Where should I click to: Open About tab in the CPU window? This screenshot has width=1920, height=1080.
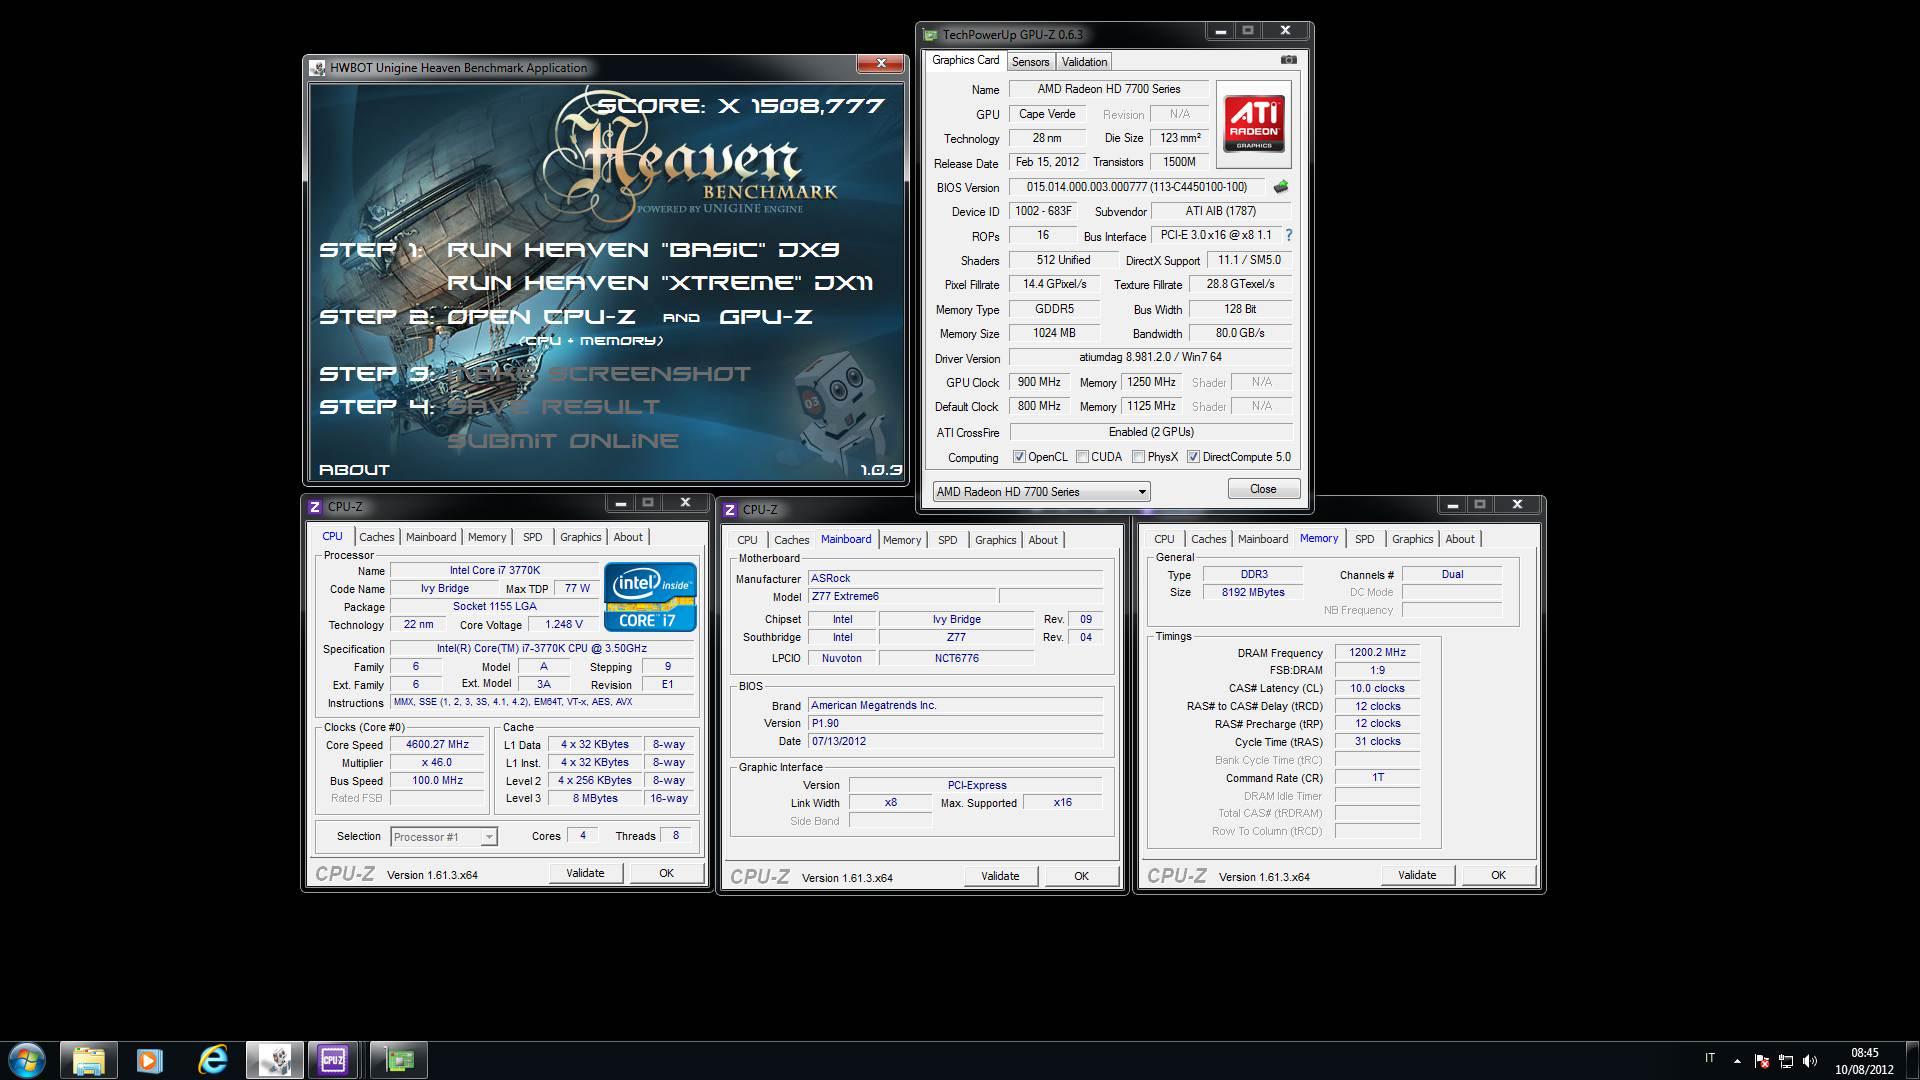[628, 537]
